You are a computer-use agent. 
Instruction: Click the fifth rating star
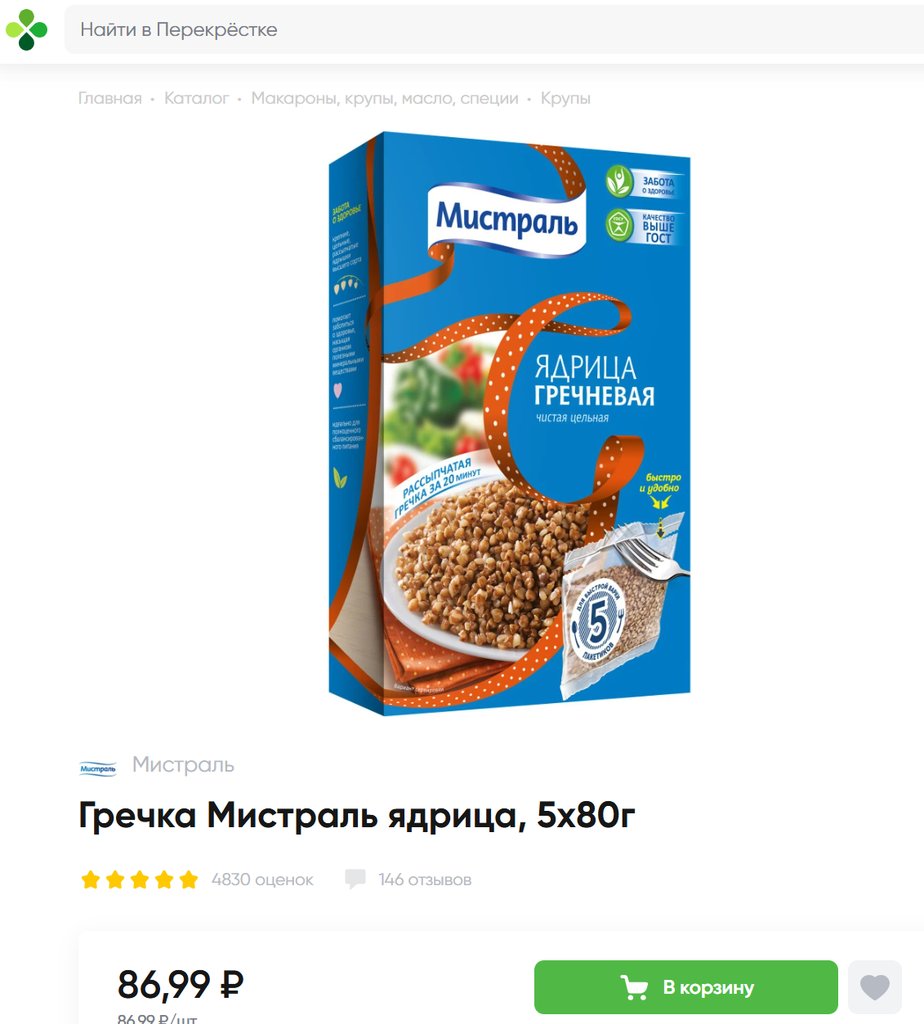(x=189, y=880)
